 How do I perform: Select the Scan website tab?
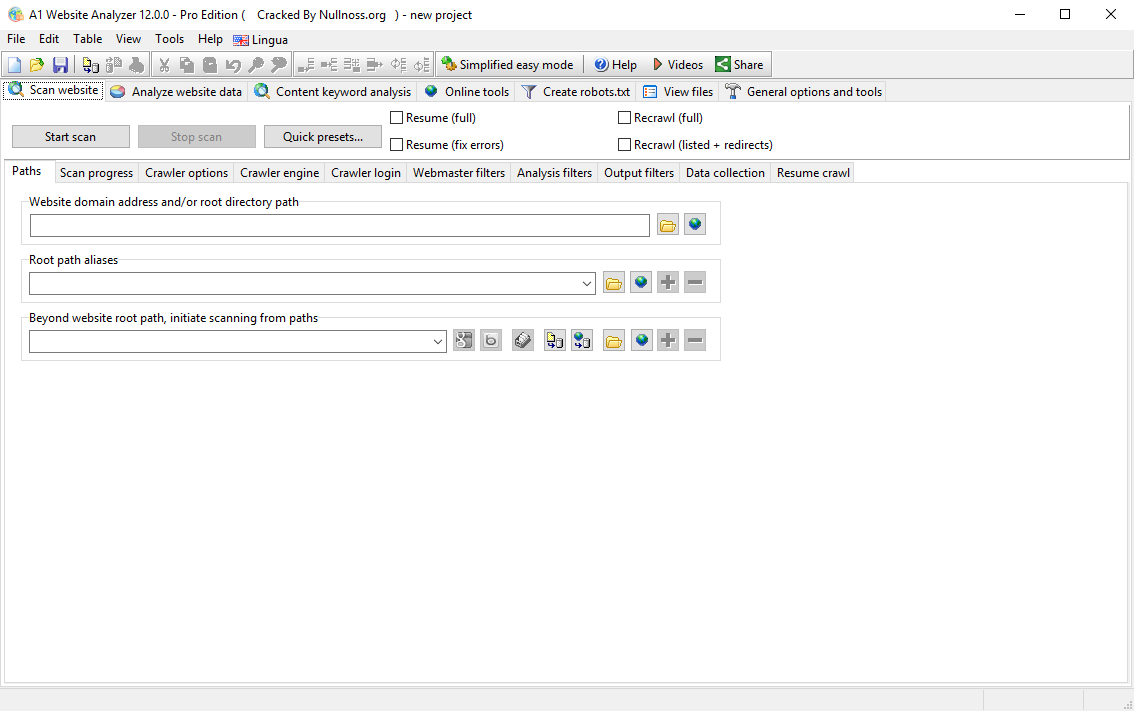(54, 90)
